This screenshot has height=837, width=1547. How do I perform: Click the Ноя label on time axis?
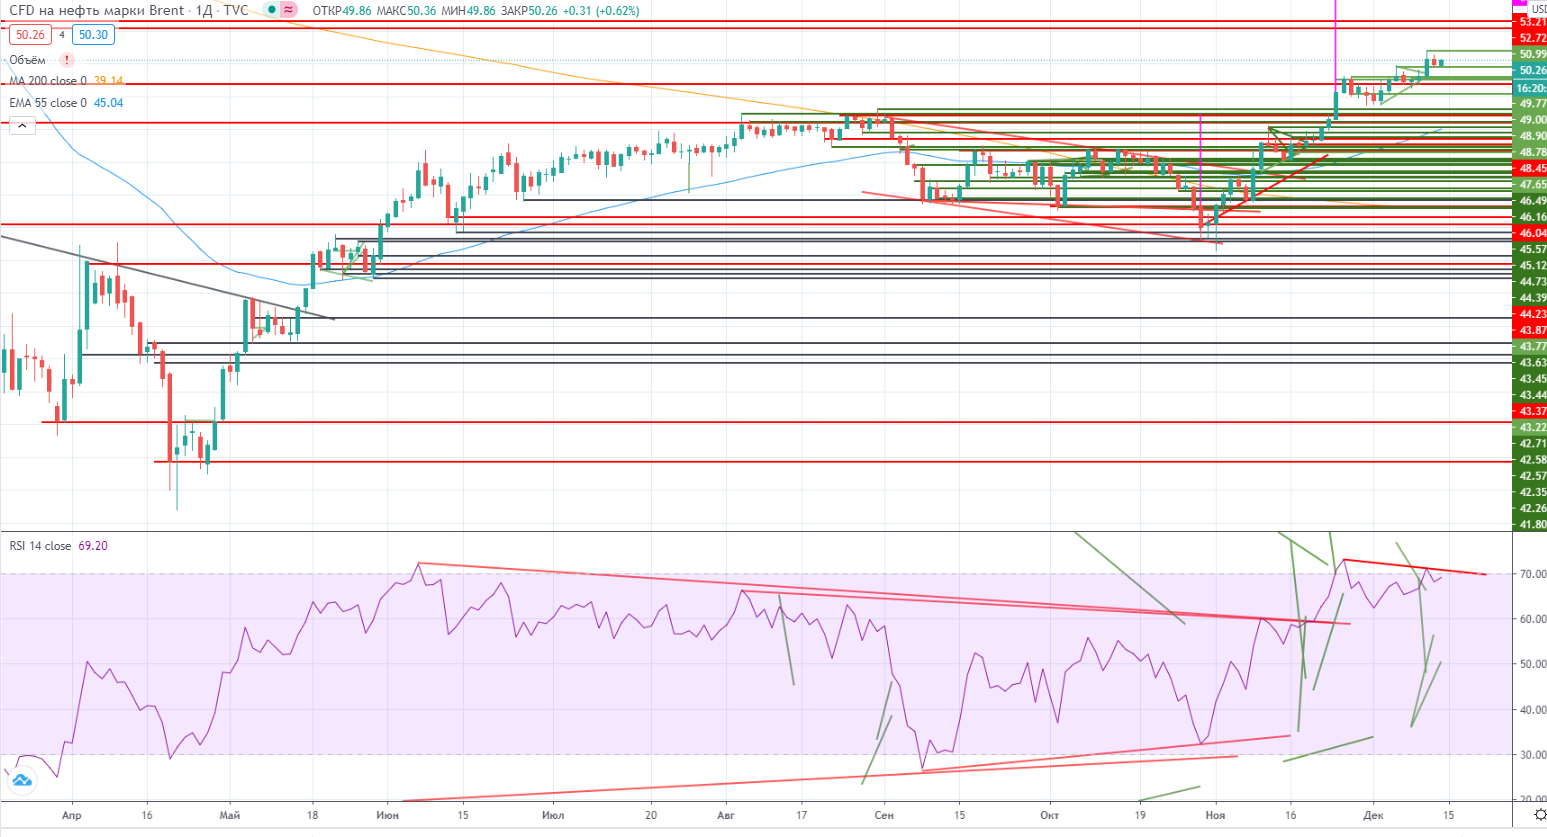1215,815
